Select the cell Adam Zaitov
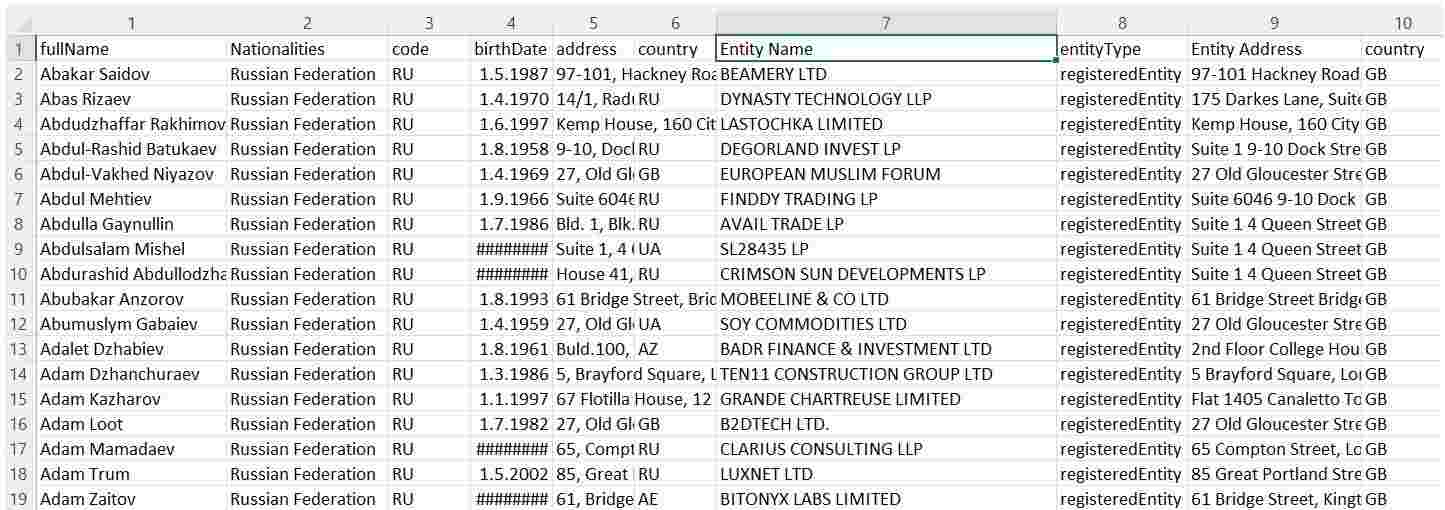1445x510 pixels. point(131,499)
